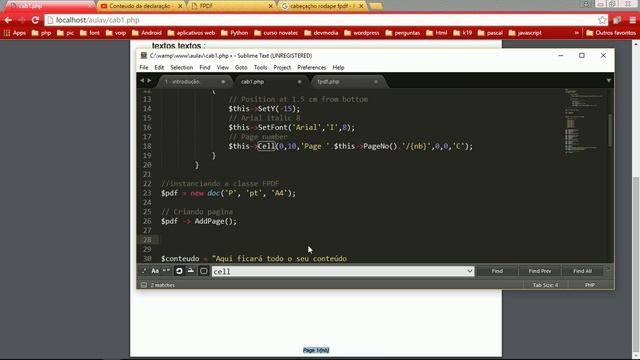Image resolution: width=640 pixels, height=360 pixels.
Task: Open the perguntas bookmarks folder
Action: [x=402, y=33]
